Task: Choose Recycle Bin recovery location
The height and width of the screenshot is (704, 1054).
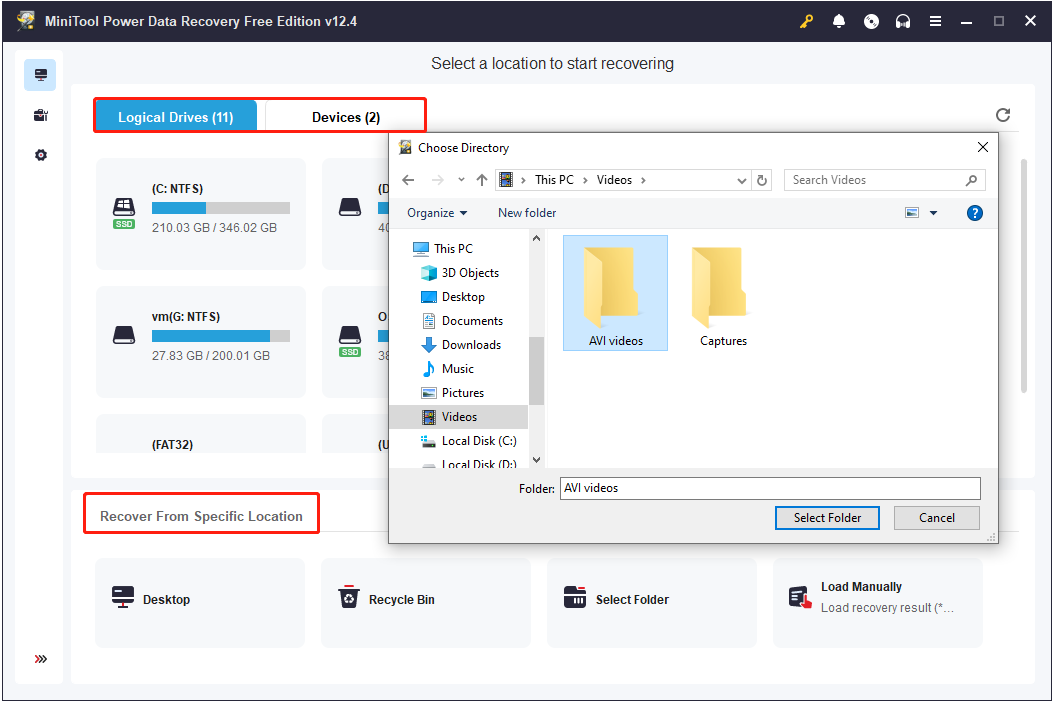Action: (x=425, y=602)
